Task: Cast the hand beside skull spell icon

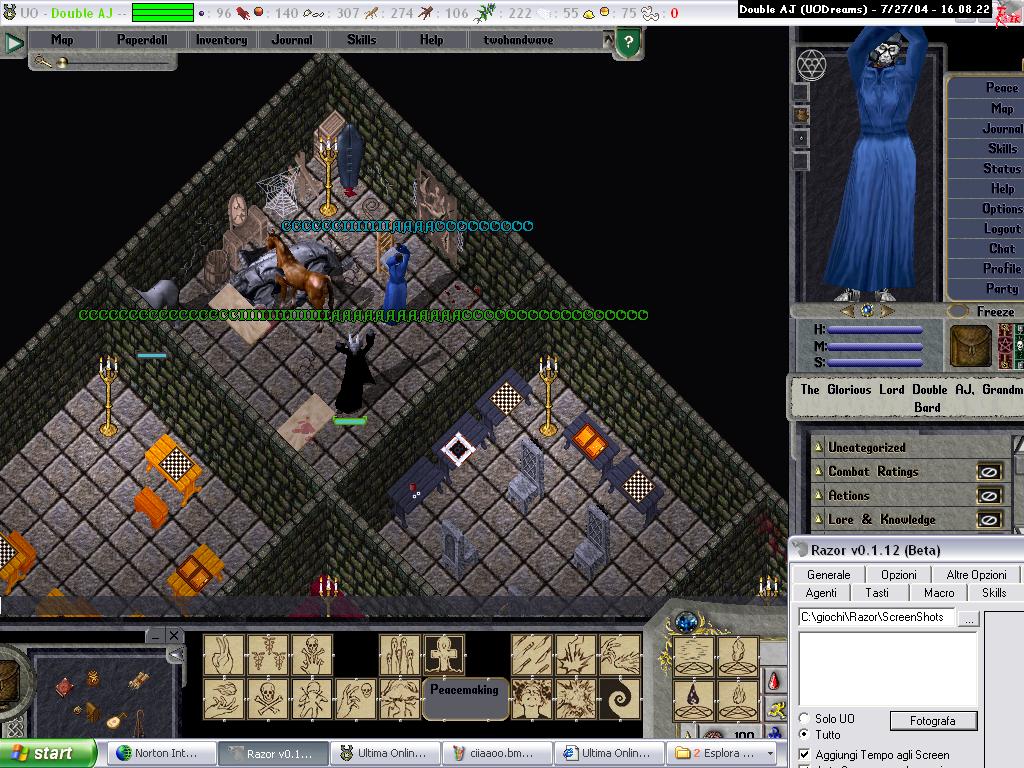Action: pyautogui.click(x=356, y=698)
